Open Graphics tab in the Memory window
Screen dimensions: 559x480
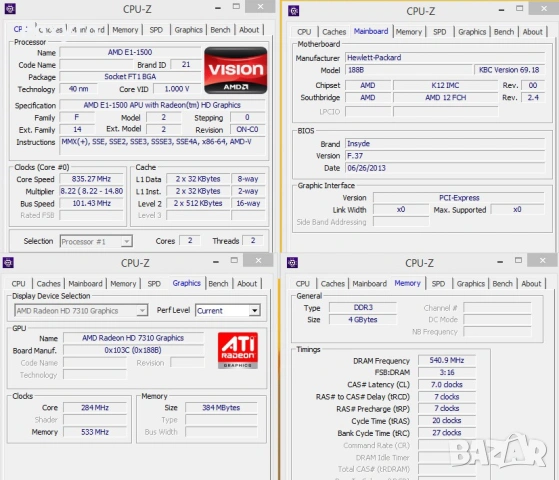pos(471,284)
